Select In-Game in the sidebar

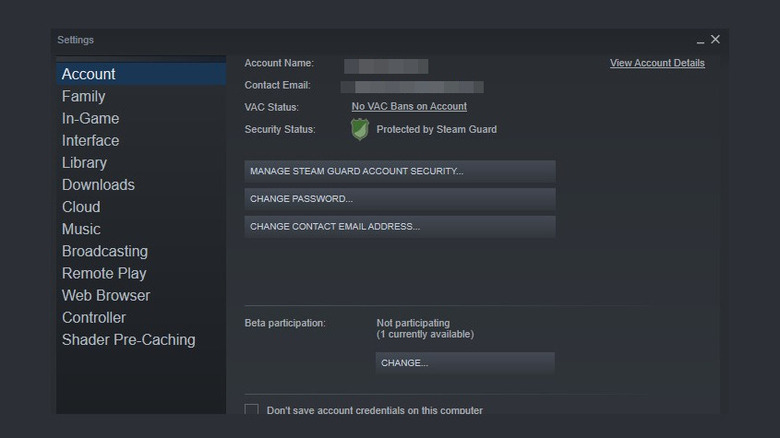[90, 118]
